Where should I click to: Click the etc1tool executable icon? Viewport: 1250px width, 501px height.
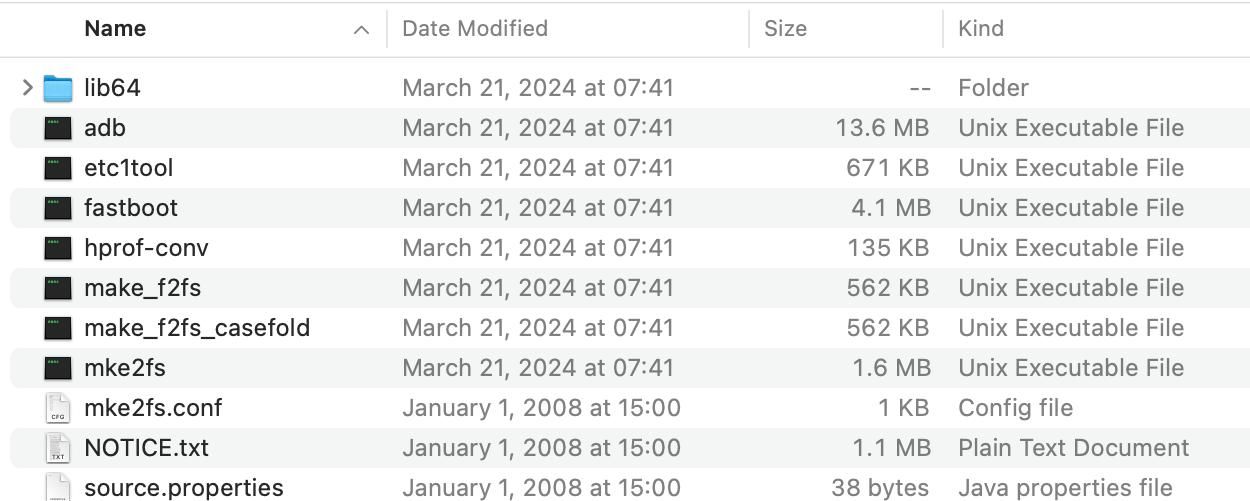click(x=58, y=168)
